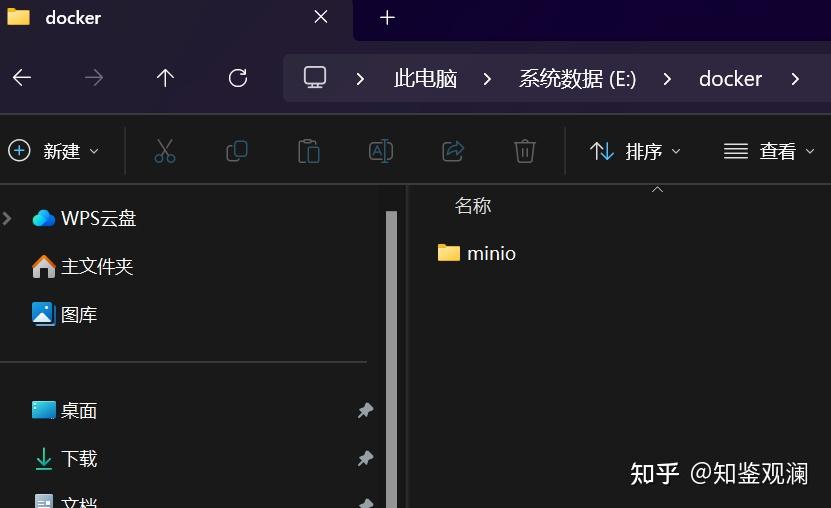Image resolution: width=831 pixels, height=508 pixels.
Task: Click the forward navigation arrow
Action: (94, 78)
